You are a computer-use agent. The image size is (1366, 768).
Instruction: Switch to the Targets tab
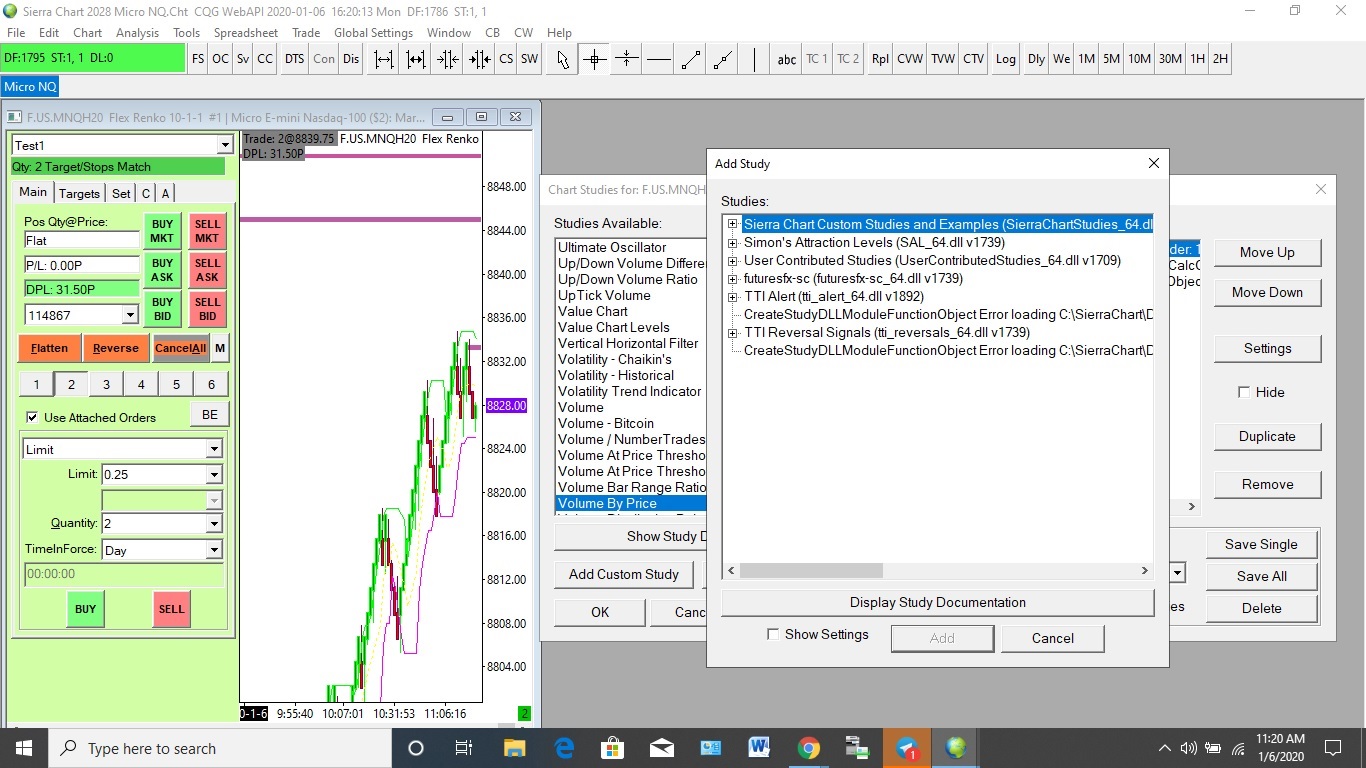[79, 193]
